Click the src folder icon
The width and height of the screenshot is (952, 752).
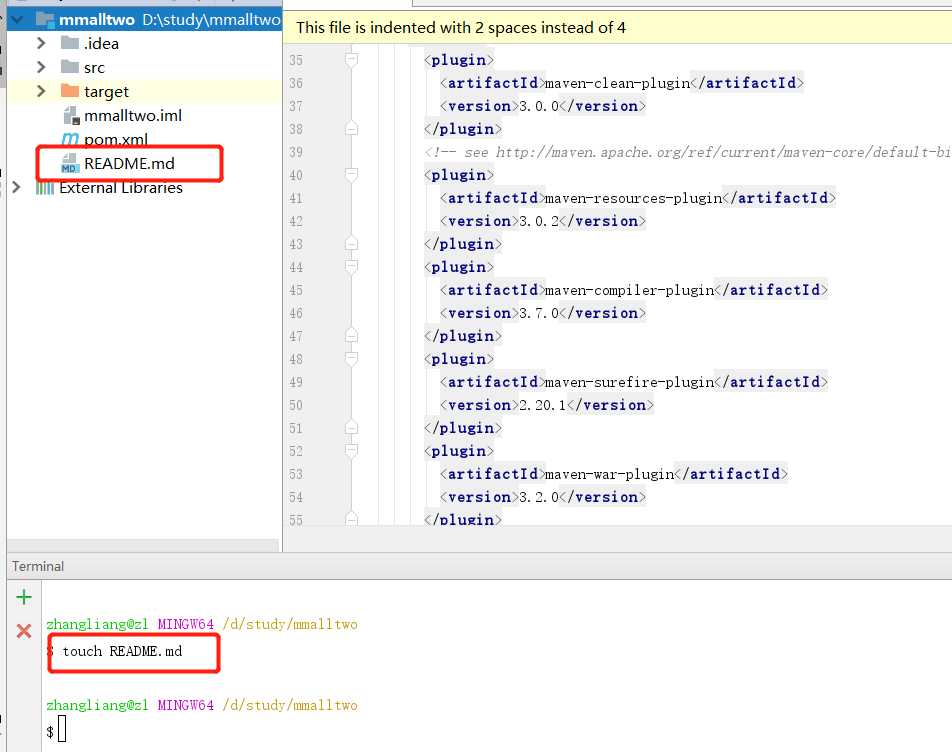[x=69, y=68]
